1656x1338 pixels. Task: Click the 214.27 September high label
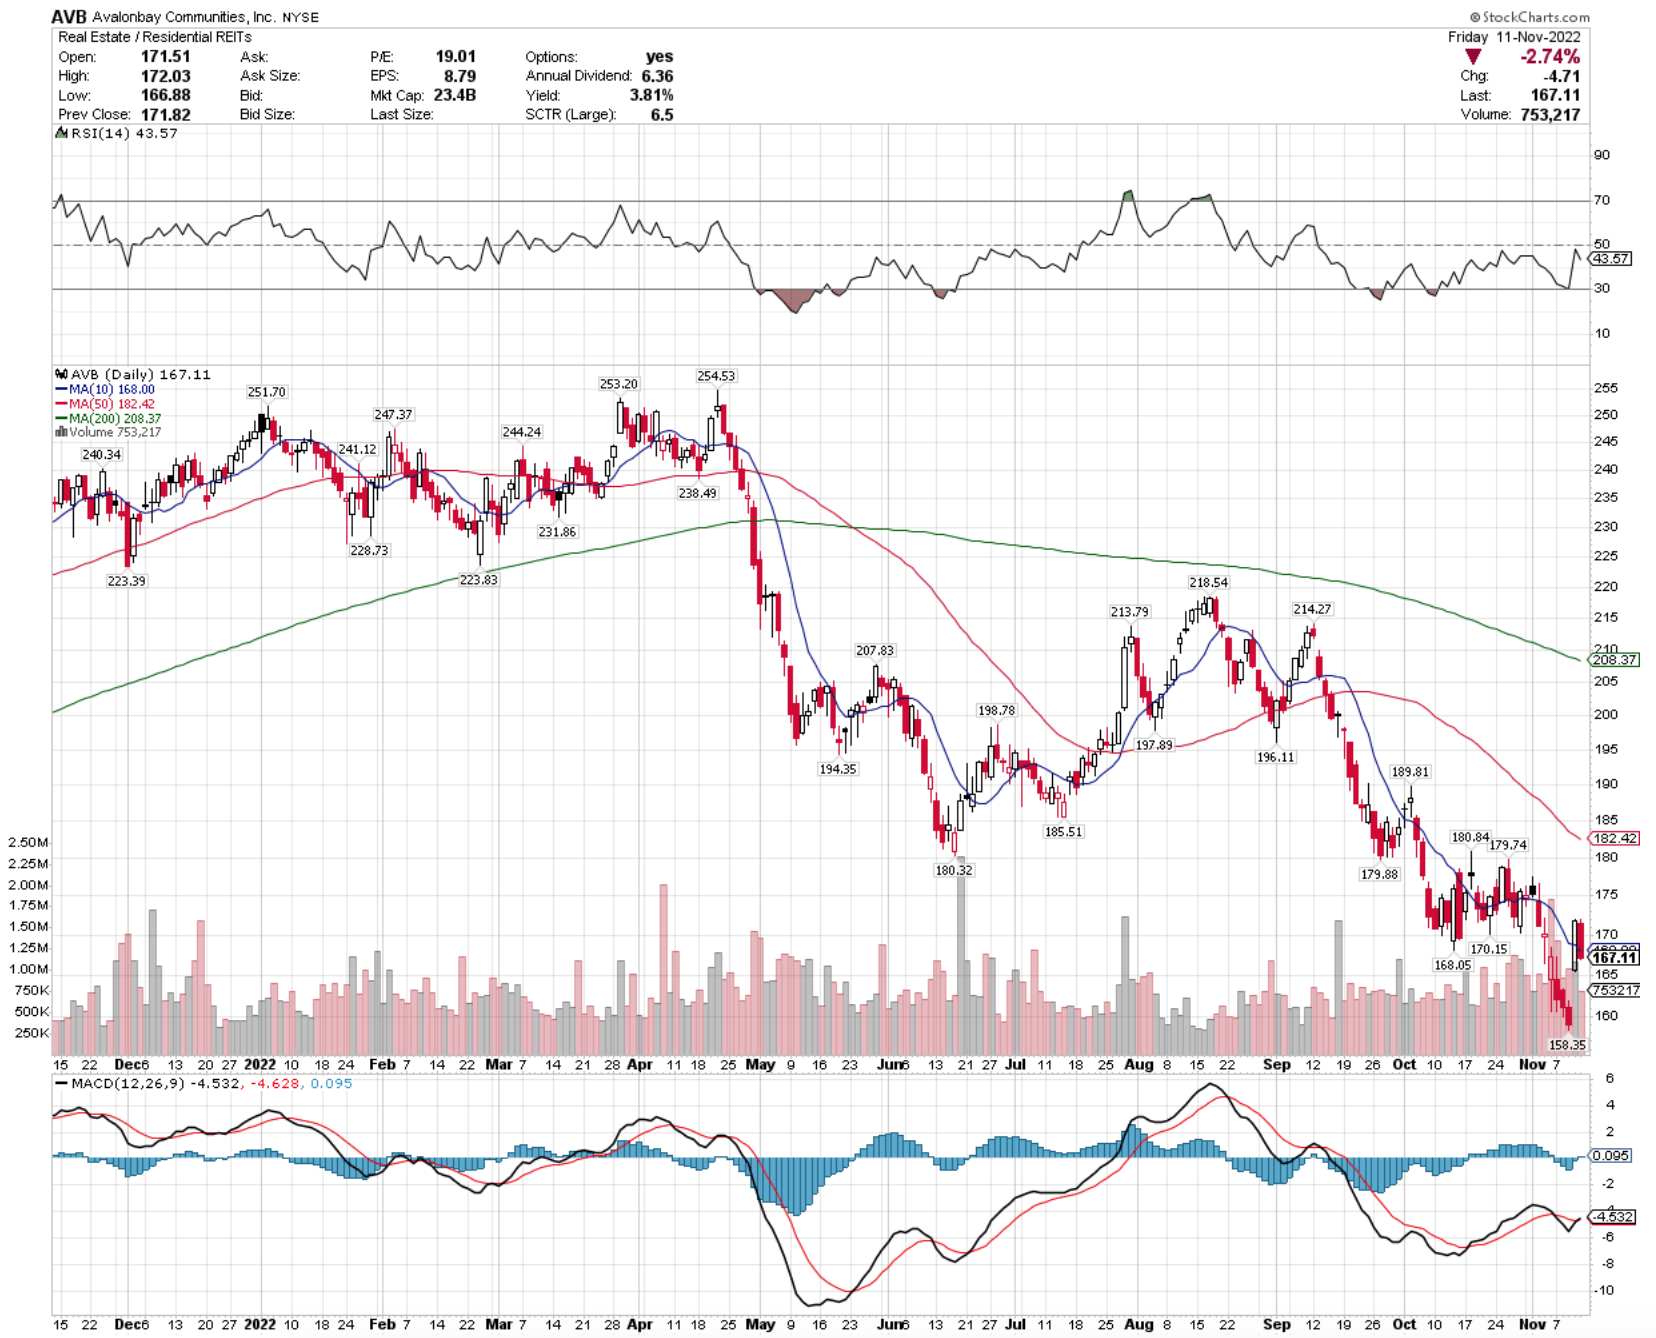[1312, 609]
